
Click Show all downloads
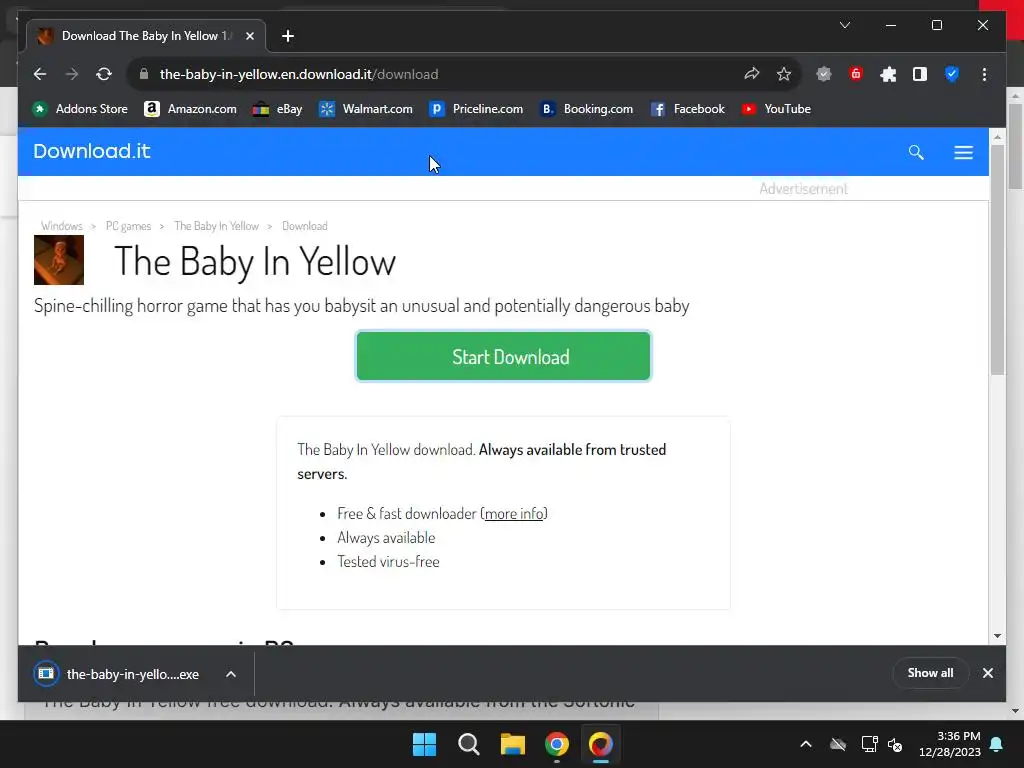930,673
